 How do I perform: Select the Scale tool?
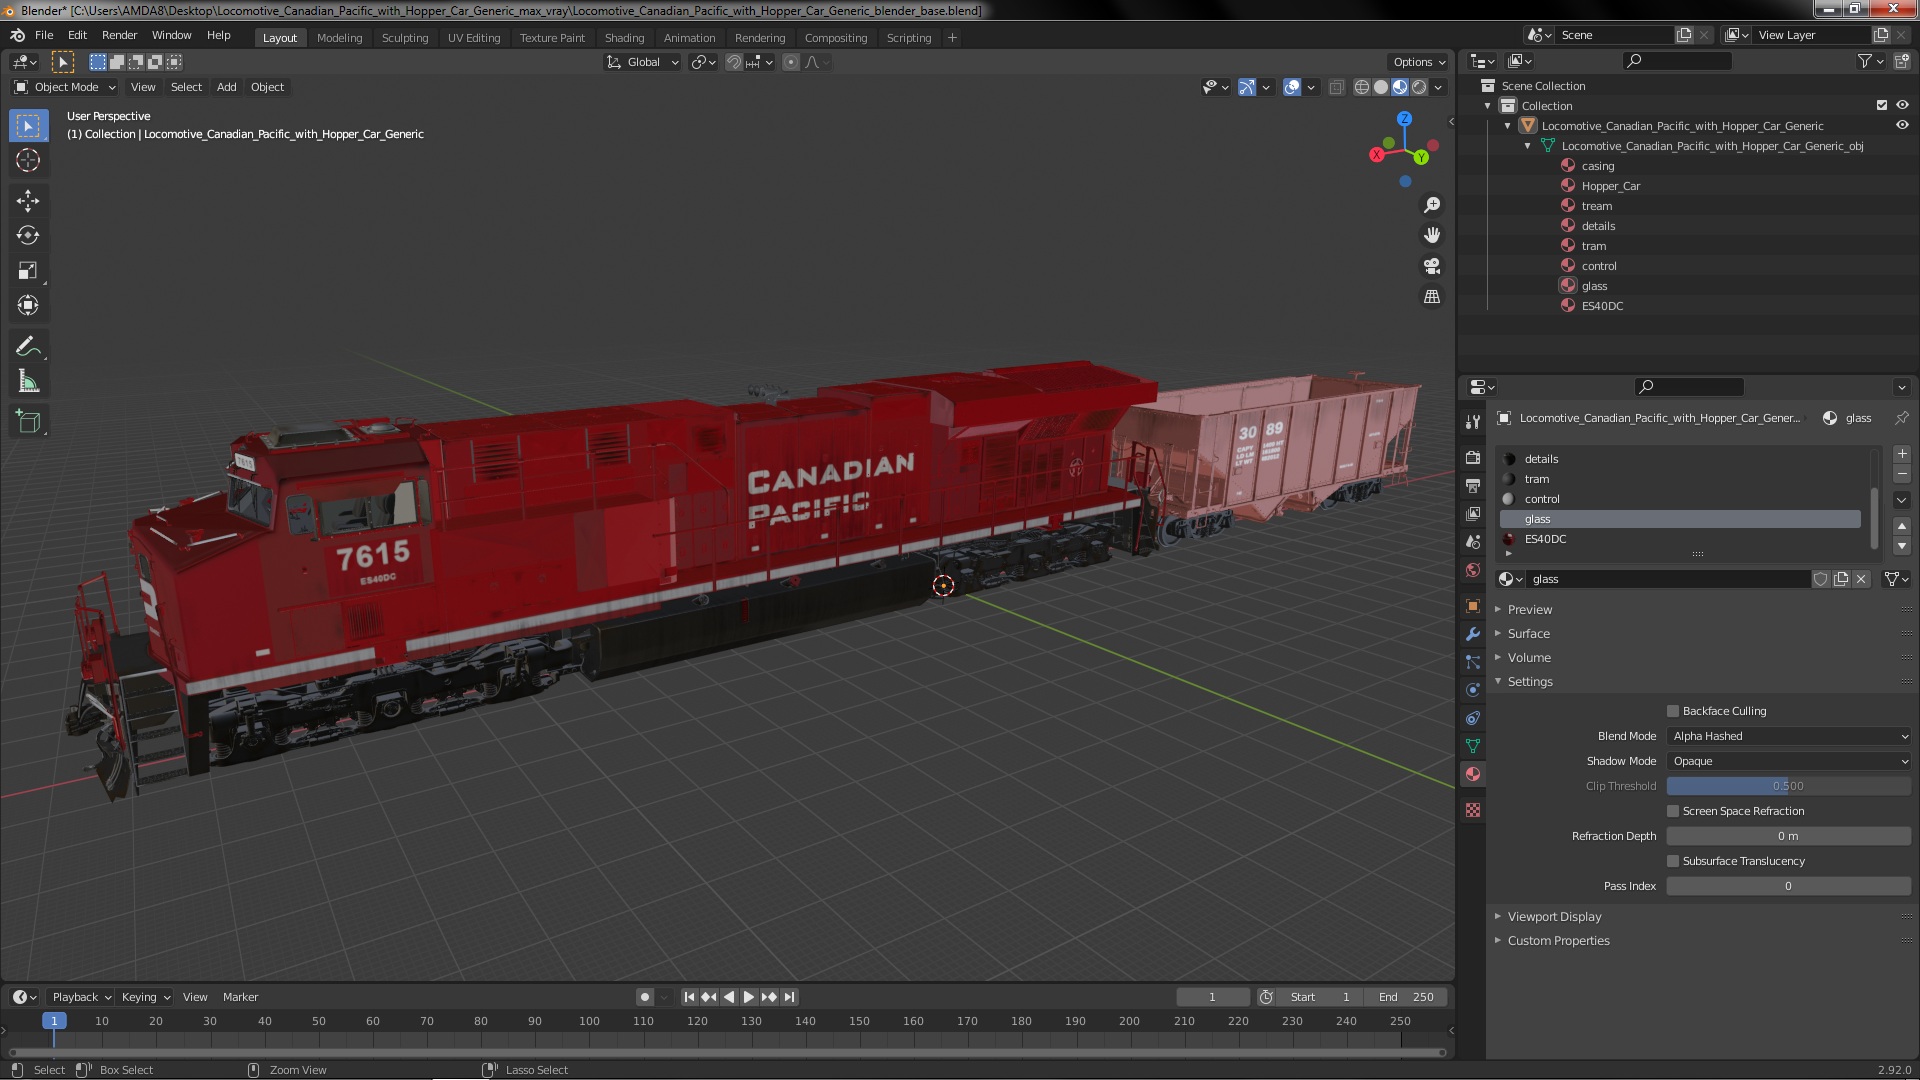tap(28, 270)
